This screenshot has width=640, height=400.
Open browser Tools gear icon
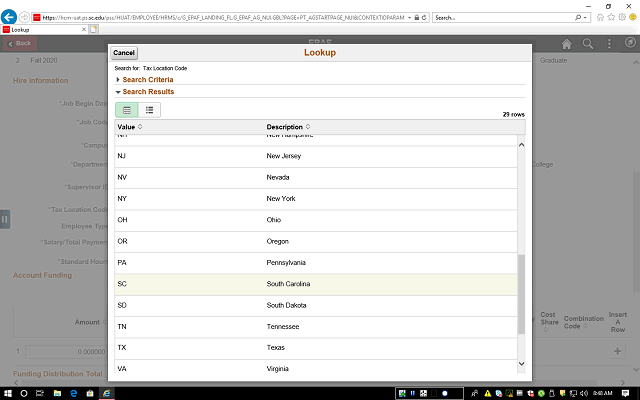click(622, 17)
